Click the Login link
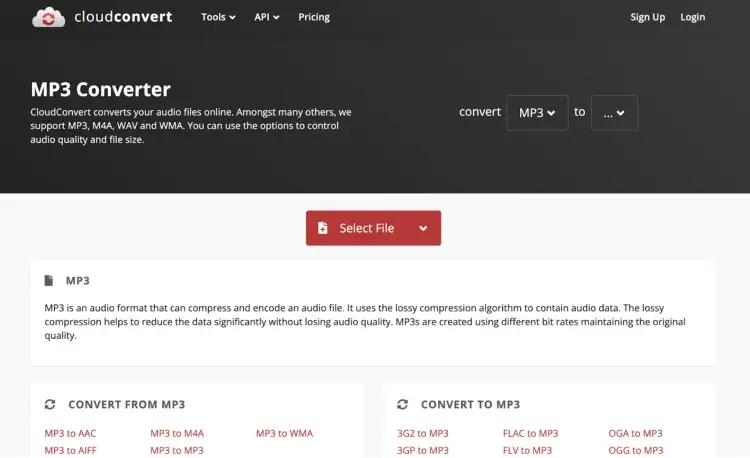The image size is (750, 458). [692, 17]
